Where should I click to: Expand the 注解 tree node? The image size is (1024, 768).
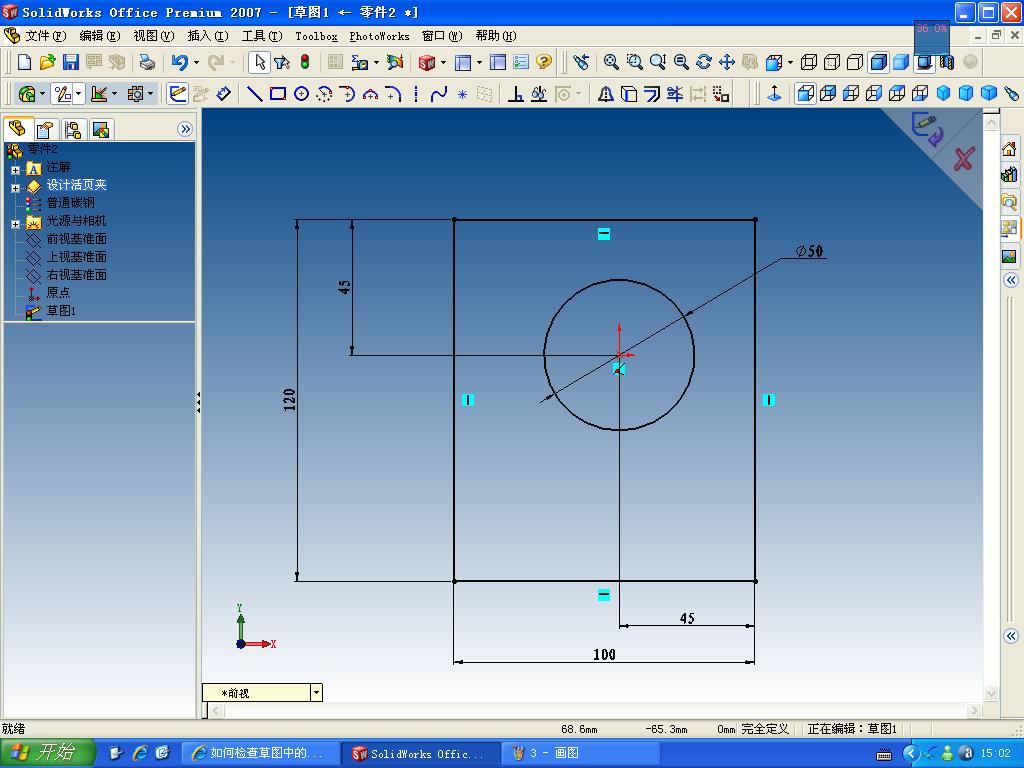coord(15,170)
